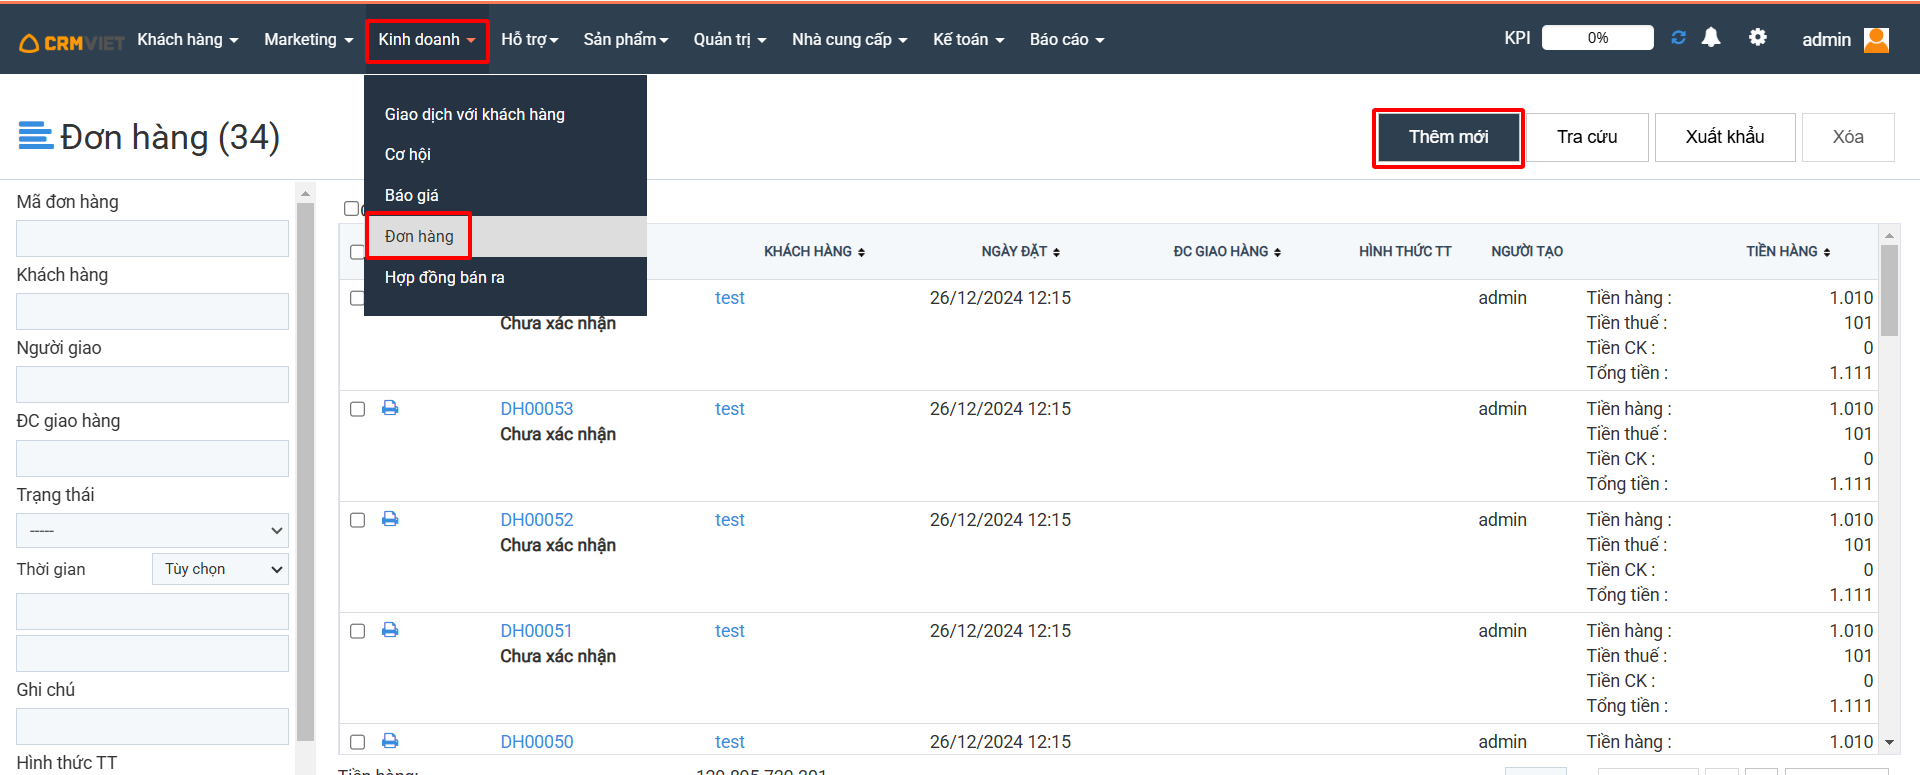Open customer test link for DH00053
Image resolution: width=1920 pixels, height=775 pixels.
pyautogui.click(x=730, y=409)
